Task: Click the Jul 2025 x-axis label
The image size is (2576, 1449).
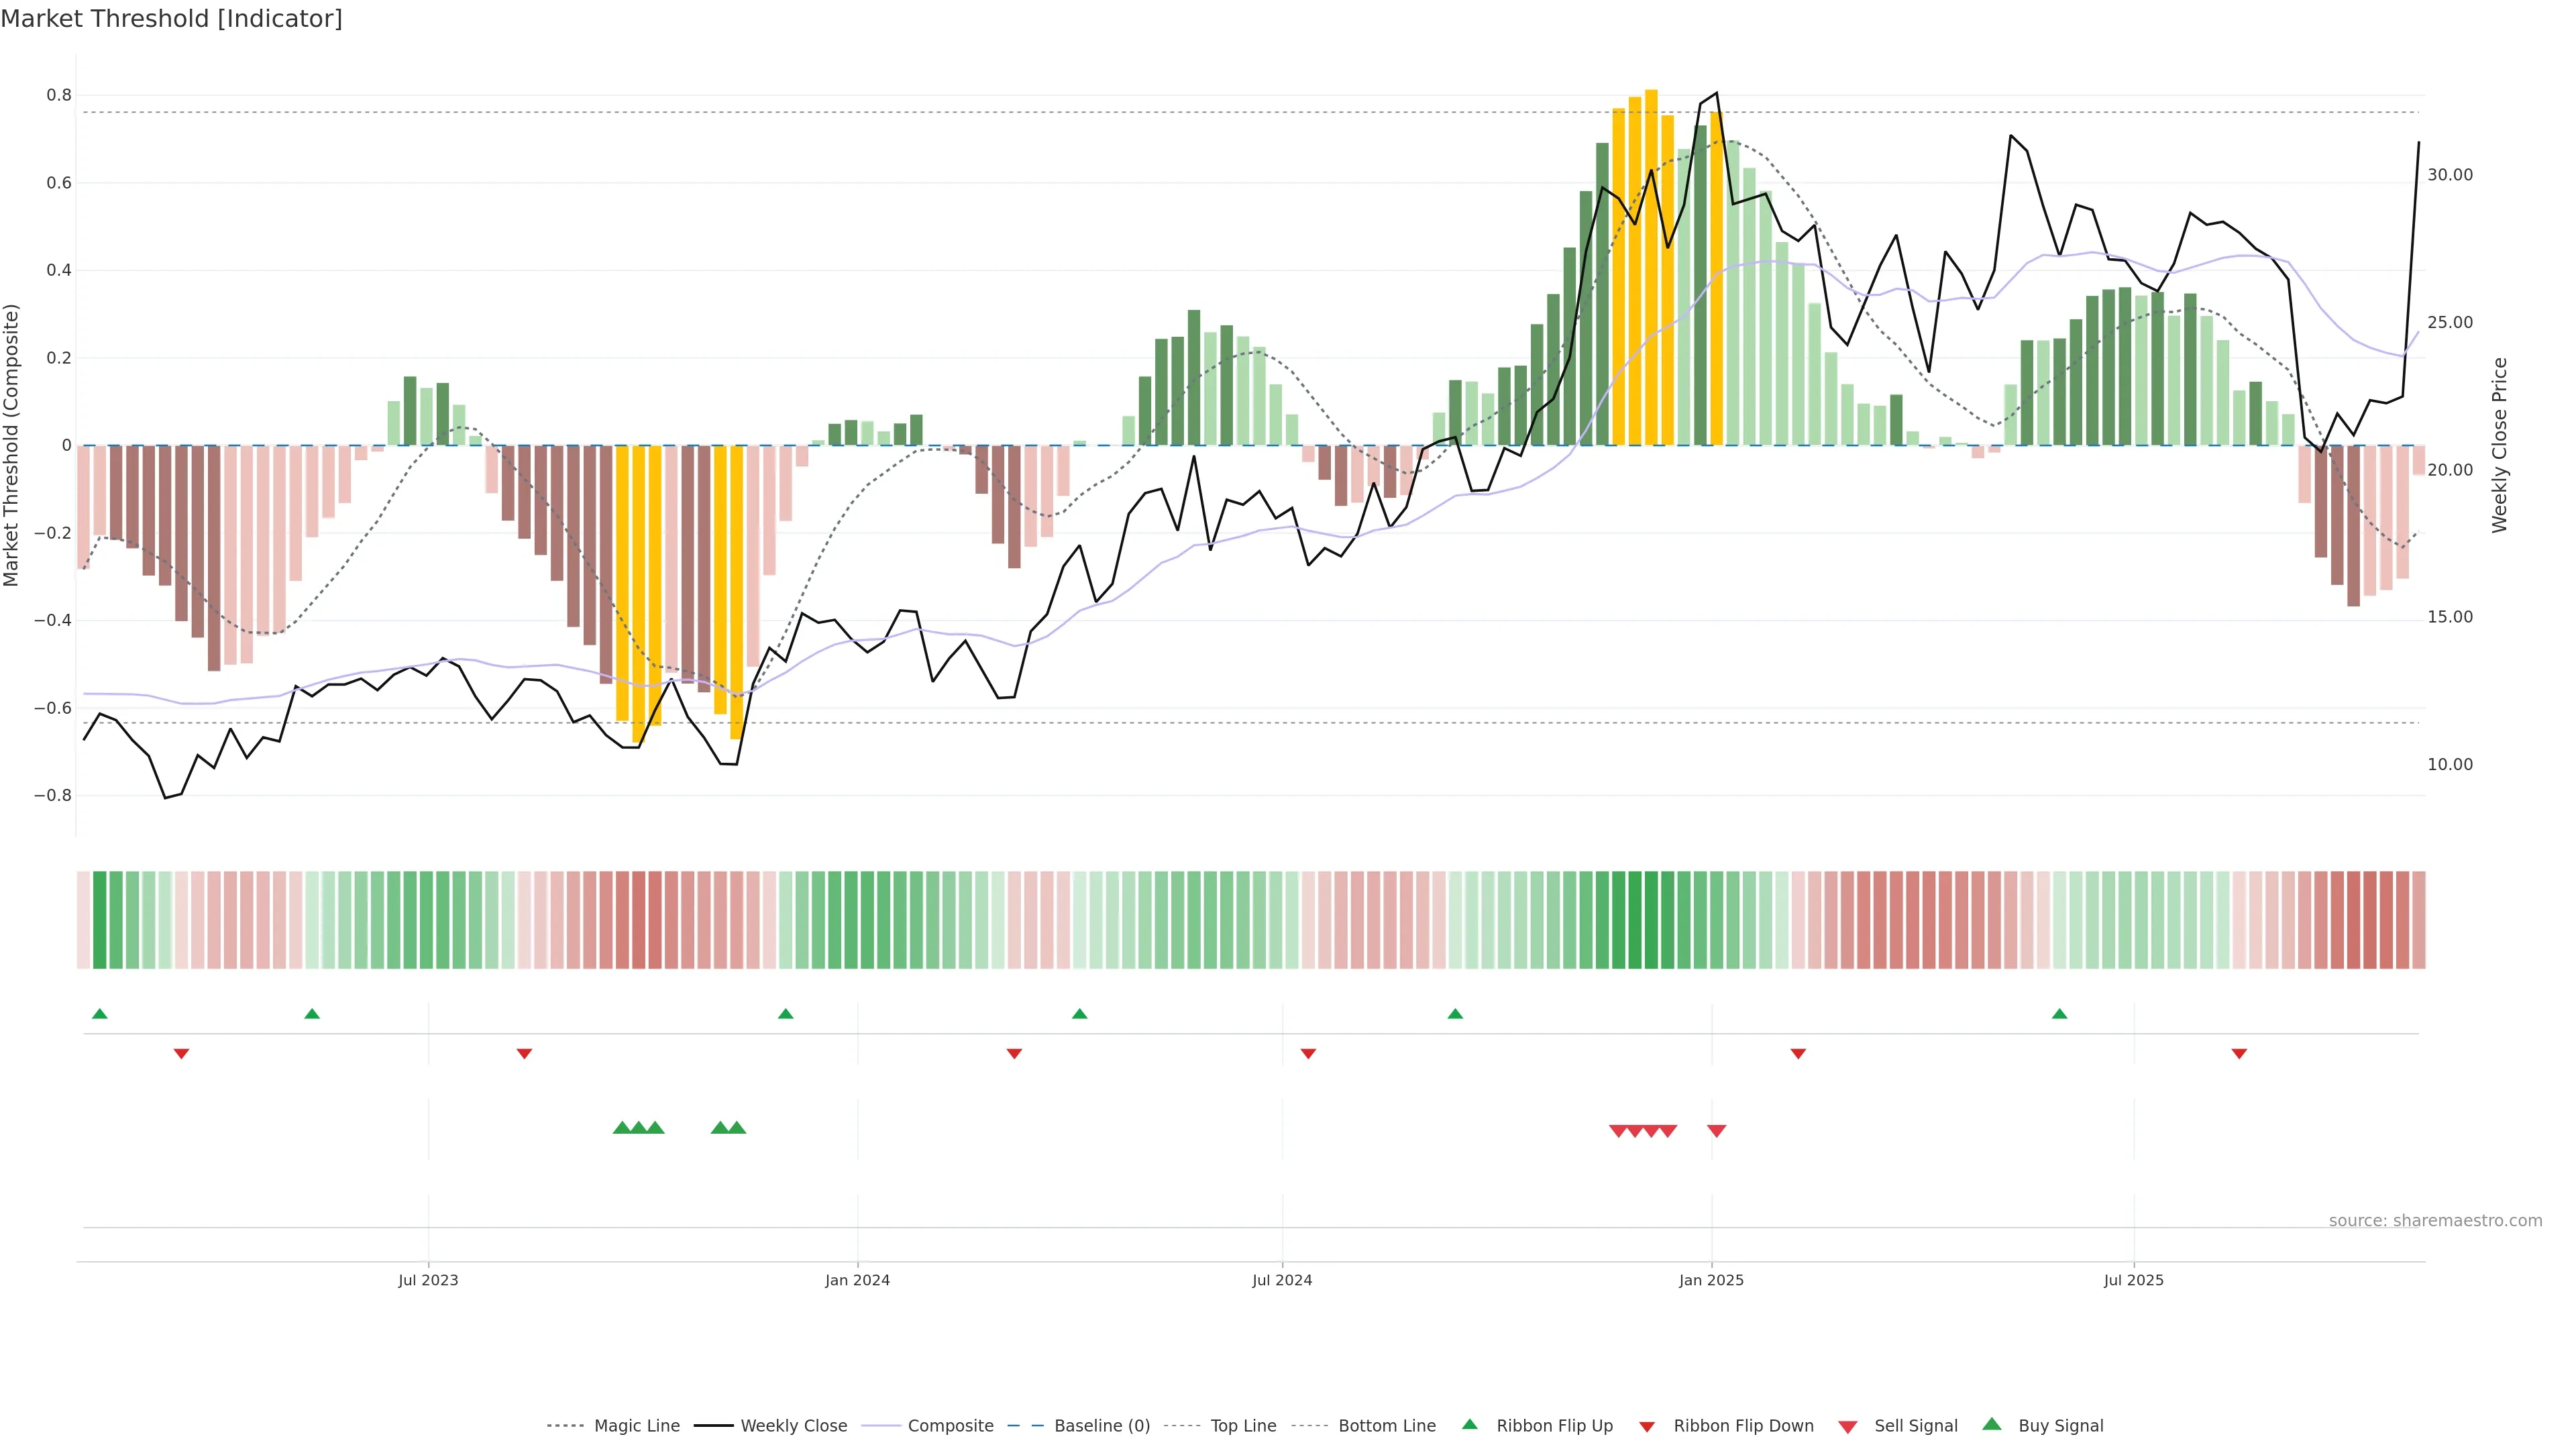Action: (x=2133, y=1280)
